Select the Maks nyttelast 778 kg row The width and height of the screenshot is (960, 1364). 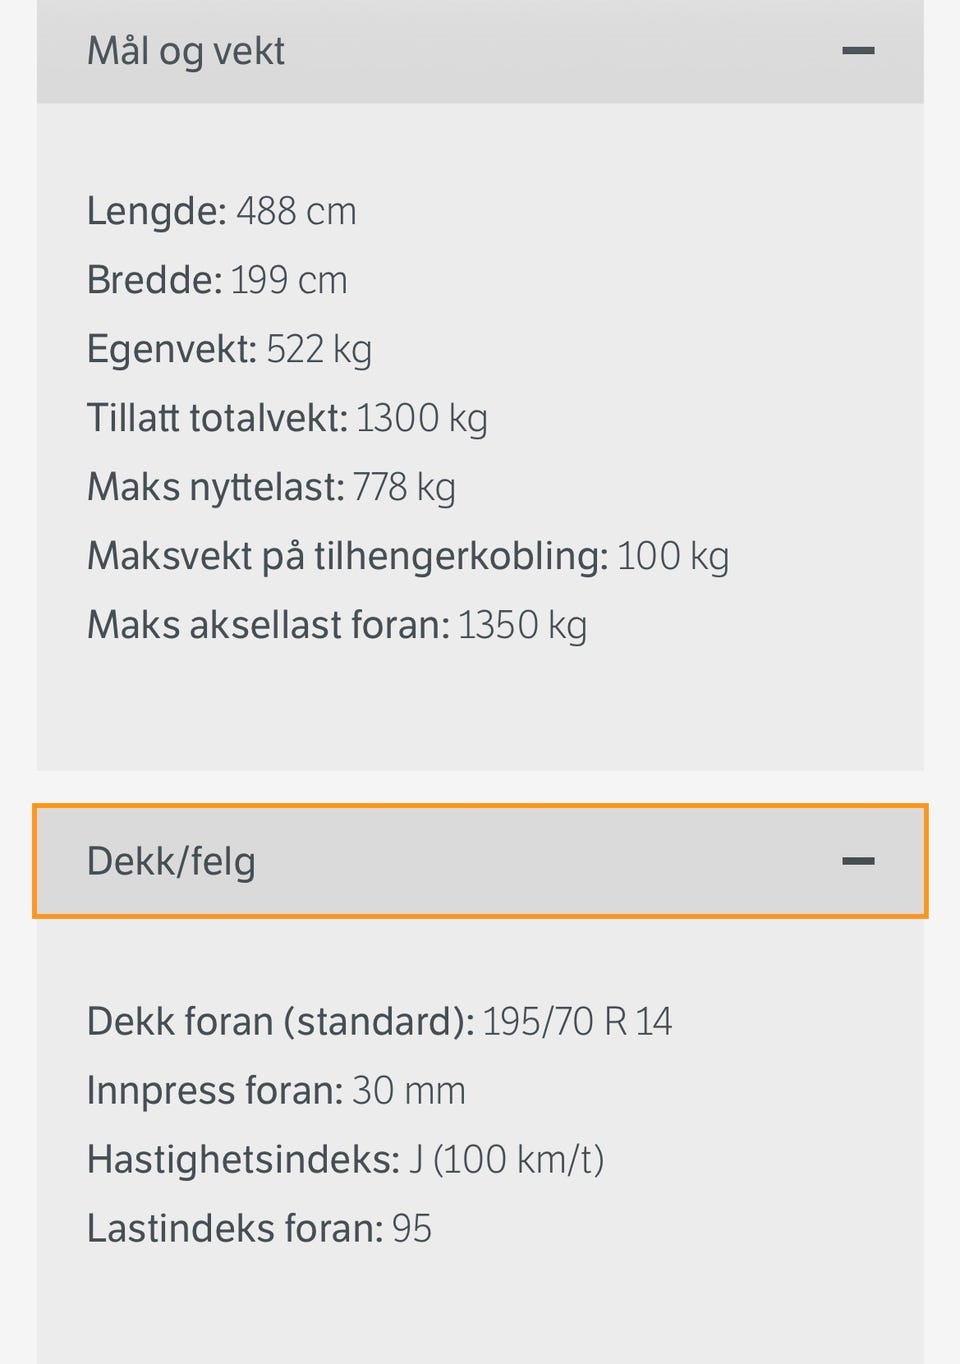(271, 487)
